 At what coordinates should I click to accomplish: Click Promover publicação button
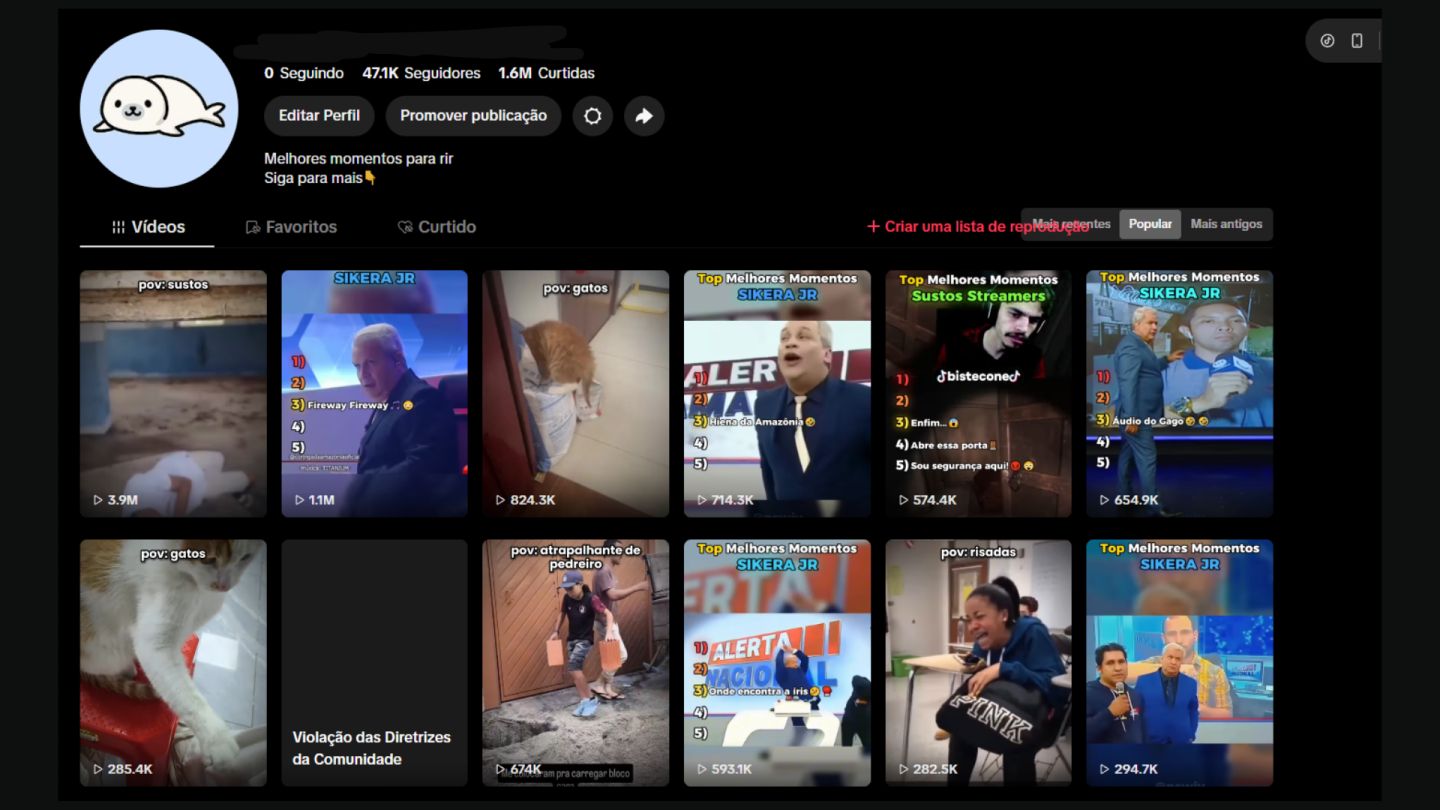(473, 116)
